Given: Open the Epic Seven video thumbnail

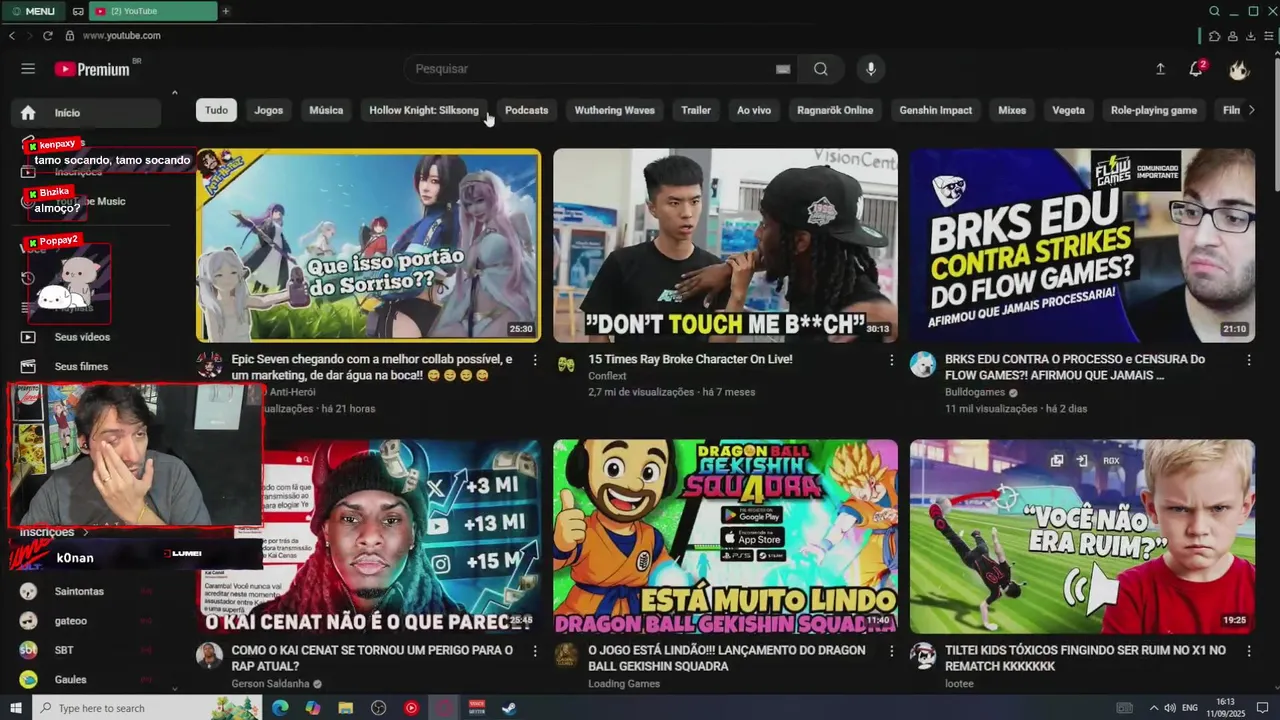Looking at the screenshot, I should [x=368, y=245].
